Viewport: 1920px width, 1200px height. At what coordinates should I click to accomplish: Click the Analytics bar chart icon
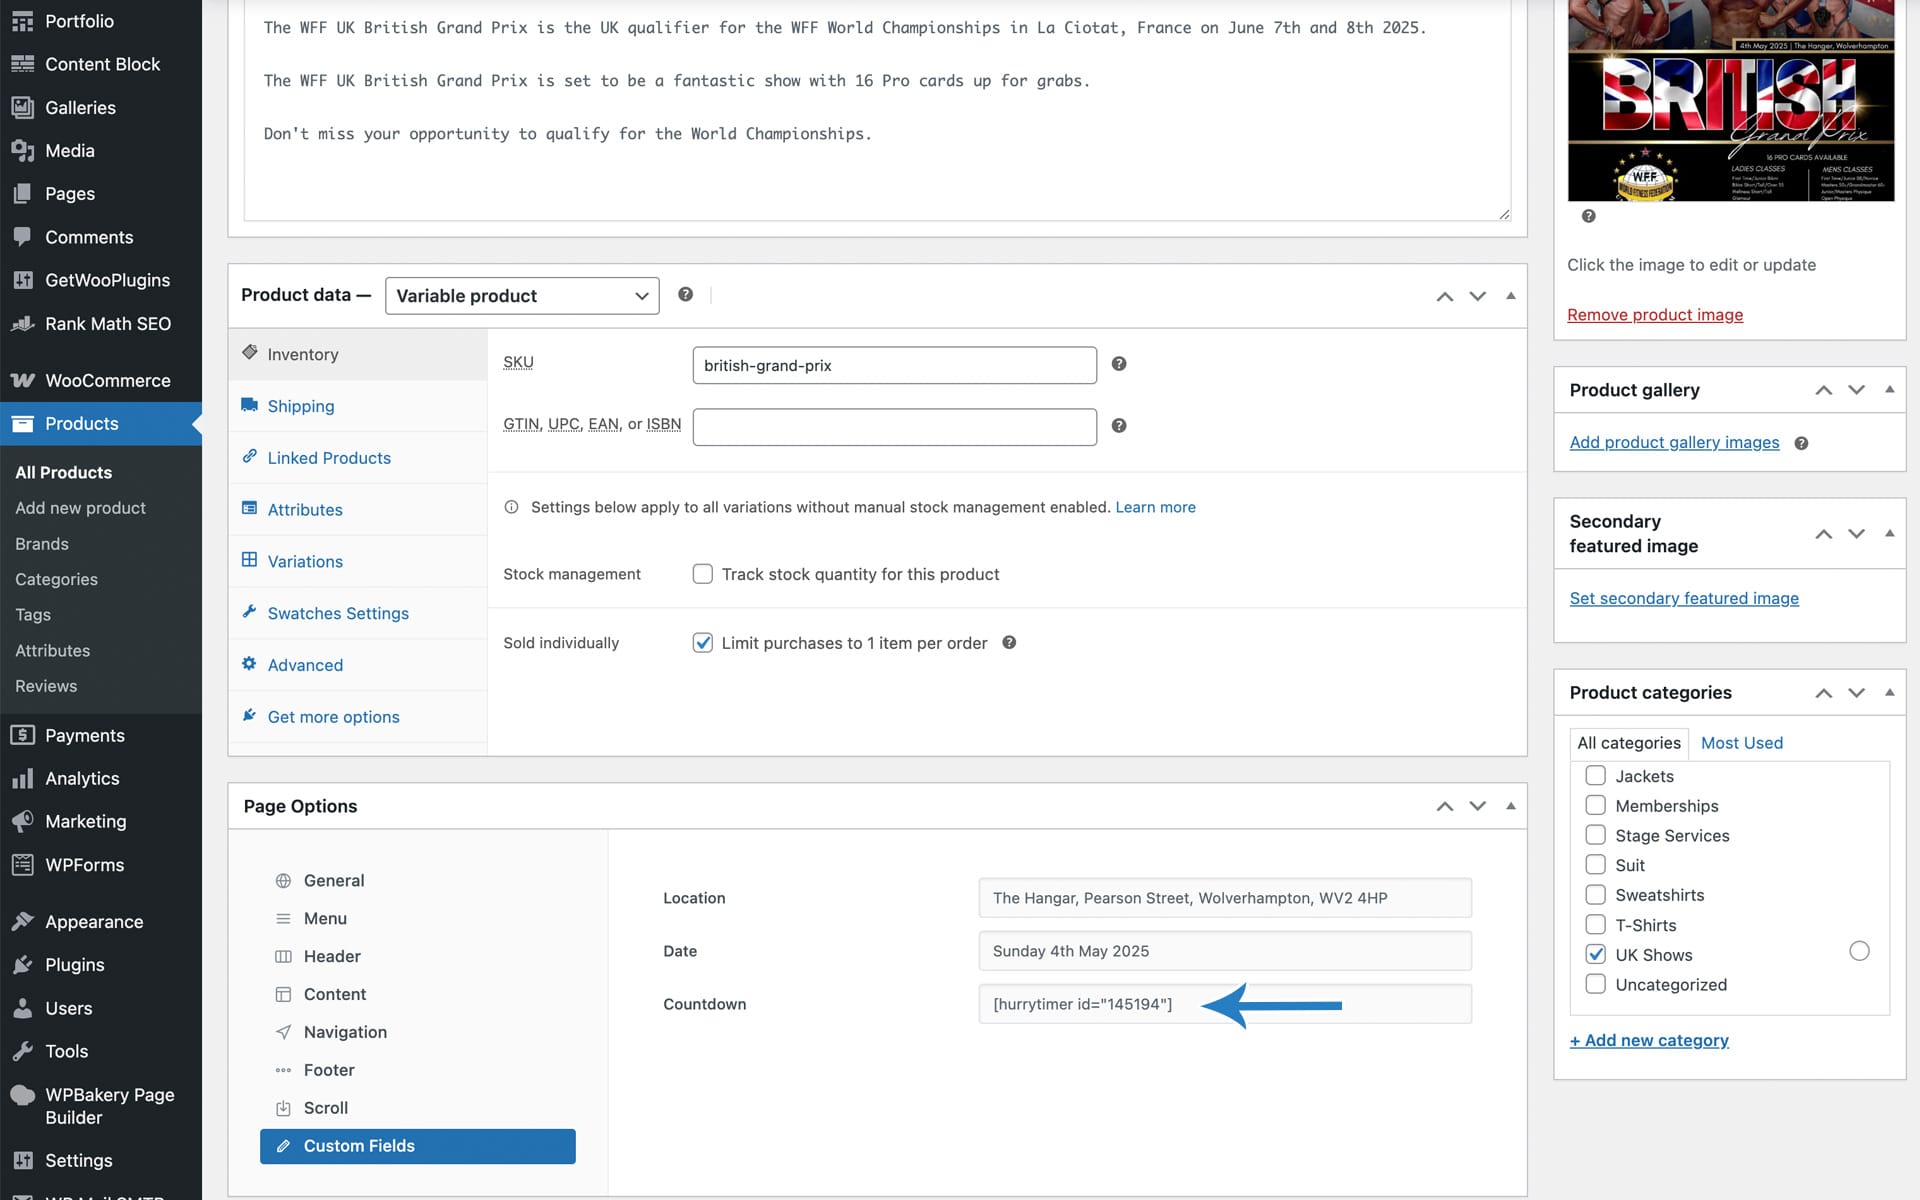click(22, 779)
